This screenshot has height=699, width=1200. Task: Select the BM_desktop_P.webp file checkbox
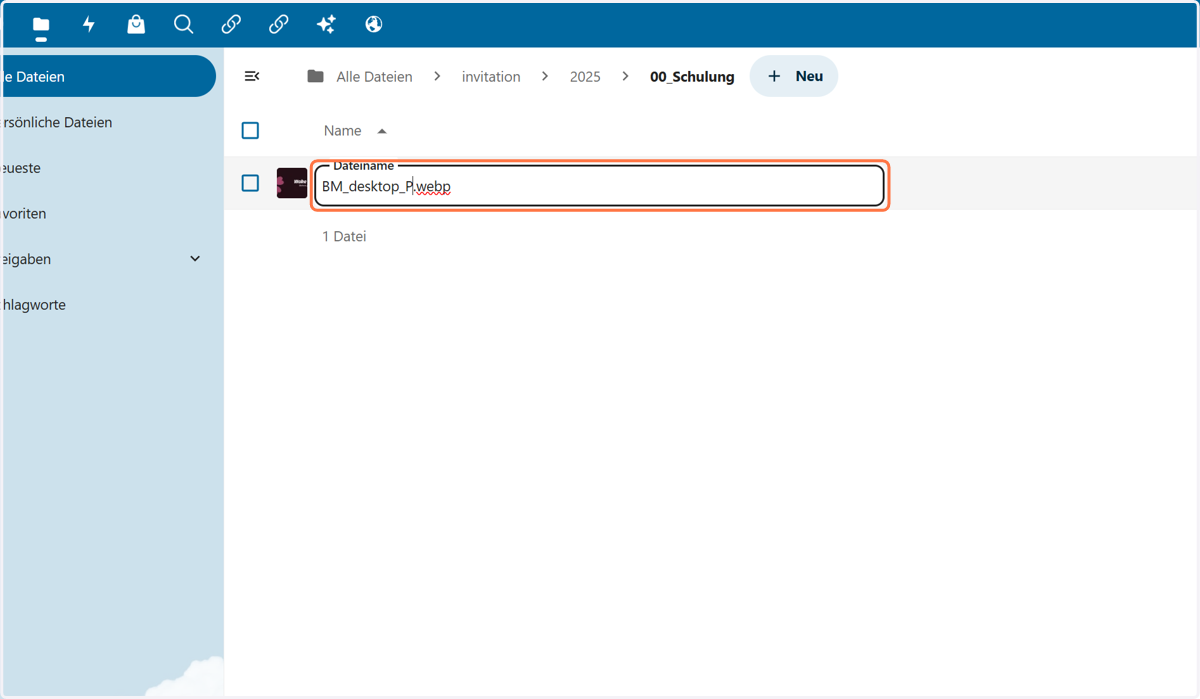[250, 183]
